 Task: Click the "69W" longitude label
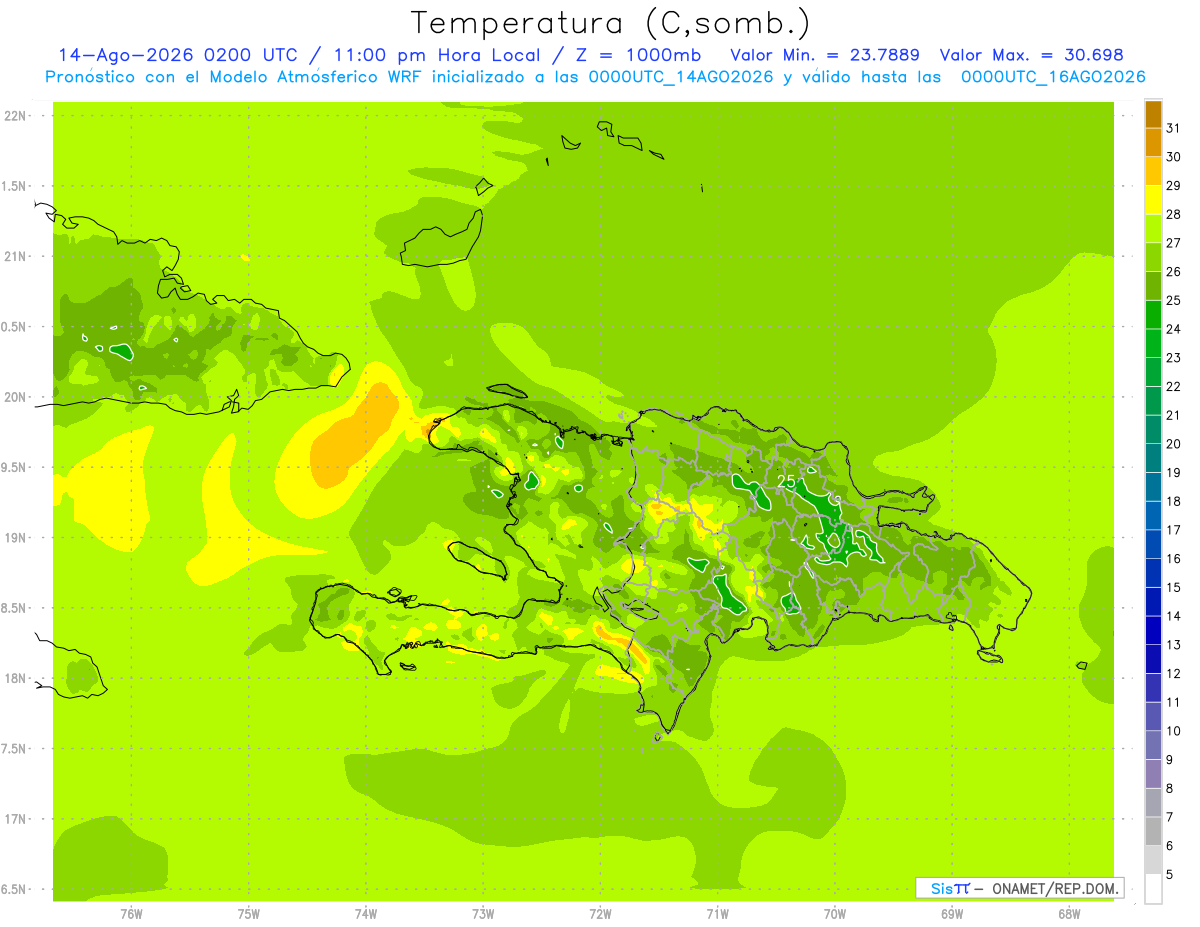(952, 914)
